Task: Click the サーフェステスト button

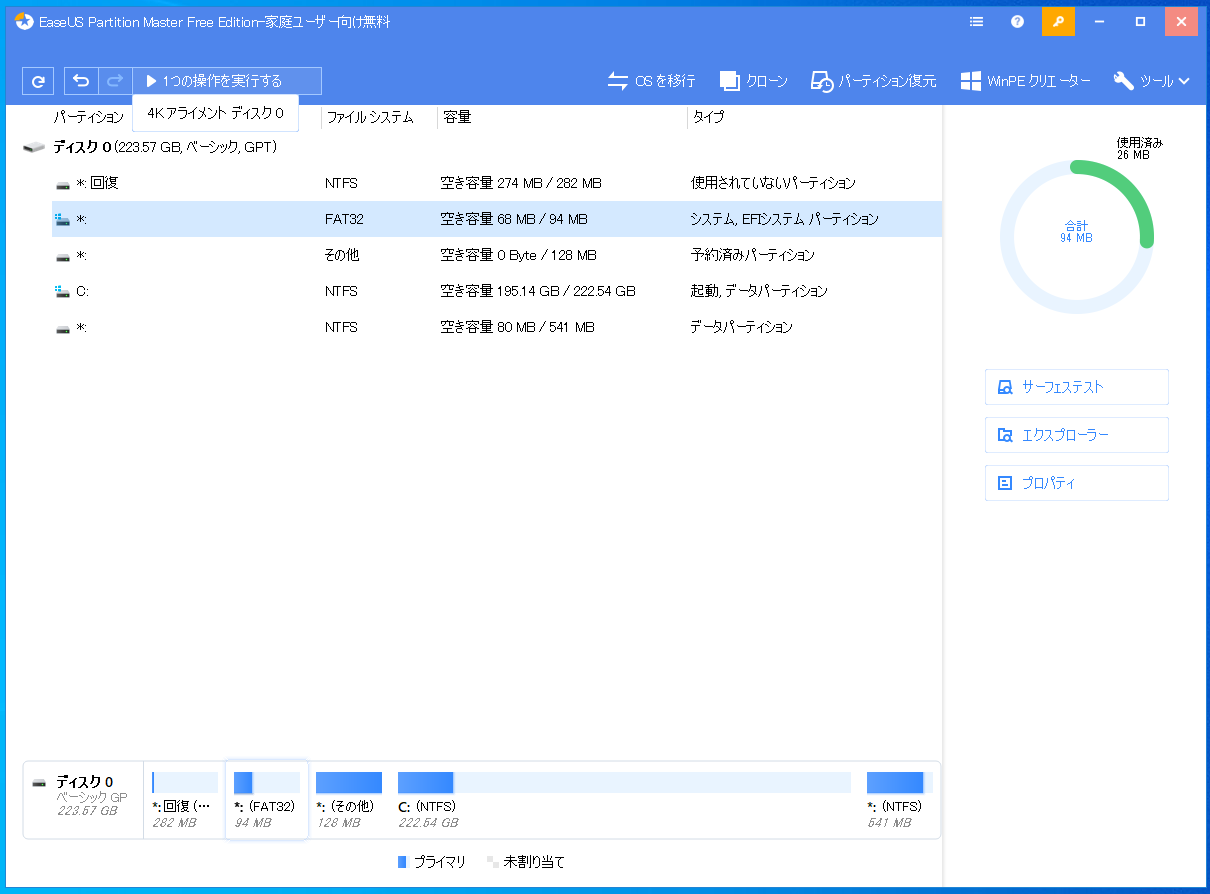Action: coord(1076,387)
